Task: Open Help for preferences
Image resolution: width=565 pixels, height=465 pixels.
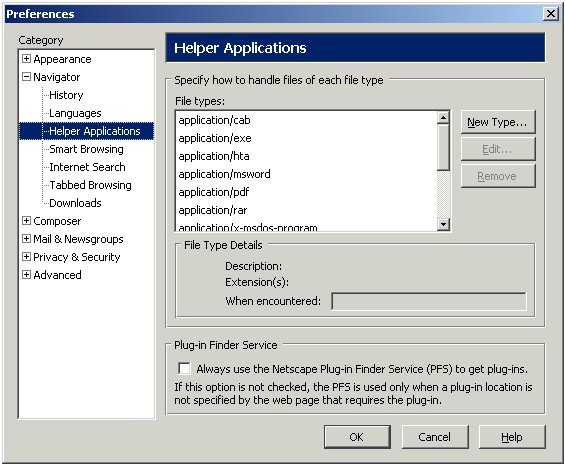Action: pyautogui.click(x=512, y=437)
